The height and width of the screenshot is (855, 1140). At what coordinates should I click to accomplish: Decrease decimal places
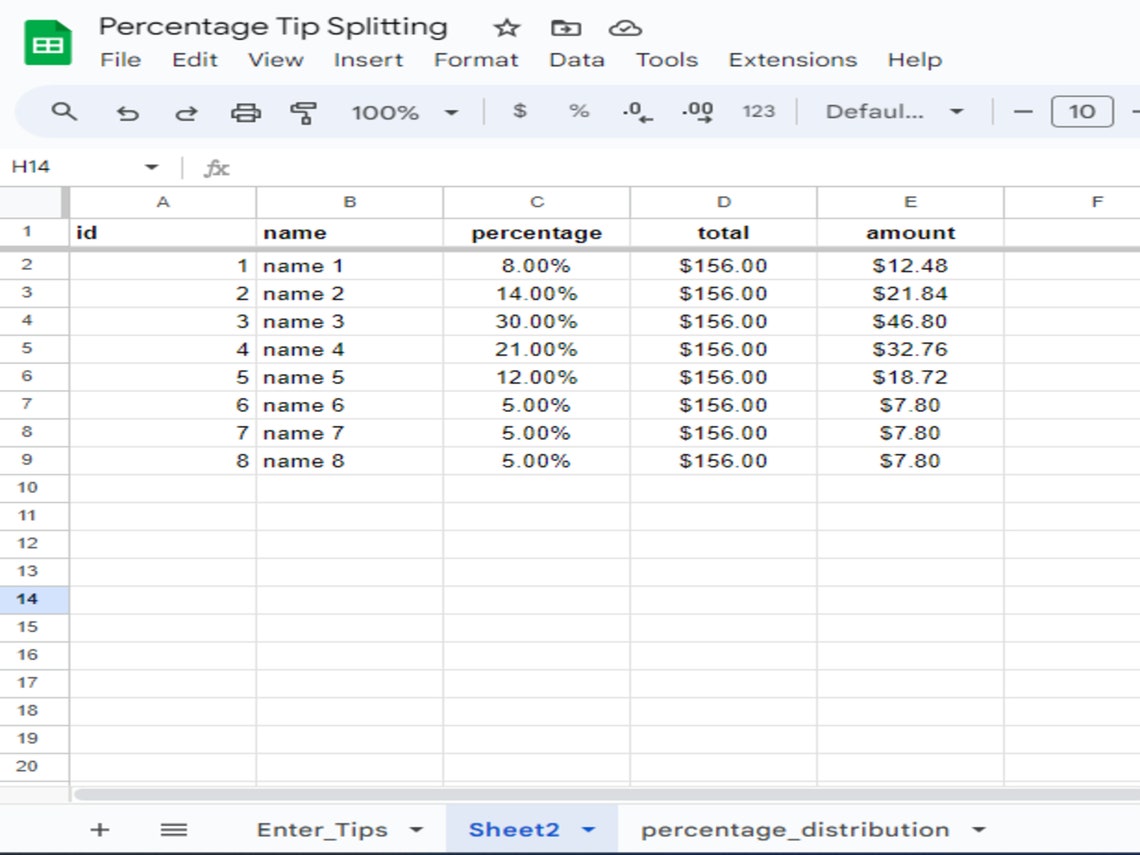click(637, 112)
